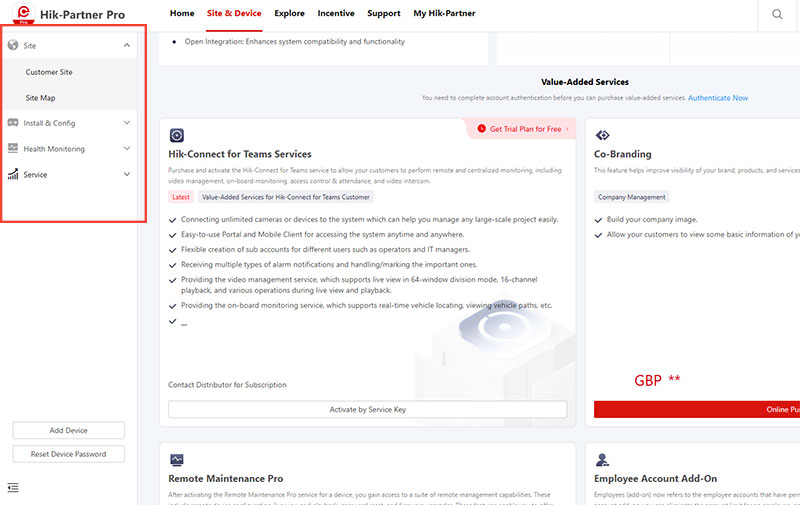Collapse the Site section chevron
The image size is (800, 505).
pyautogui.click(x=127, y=45)
